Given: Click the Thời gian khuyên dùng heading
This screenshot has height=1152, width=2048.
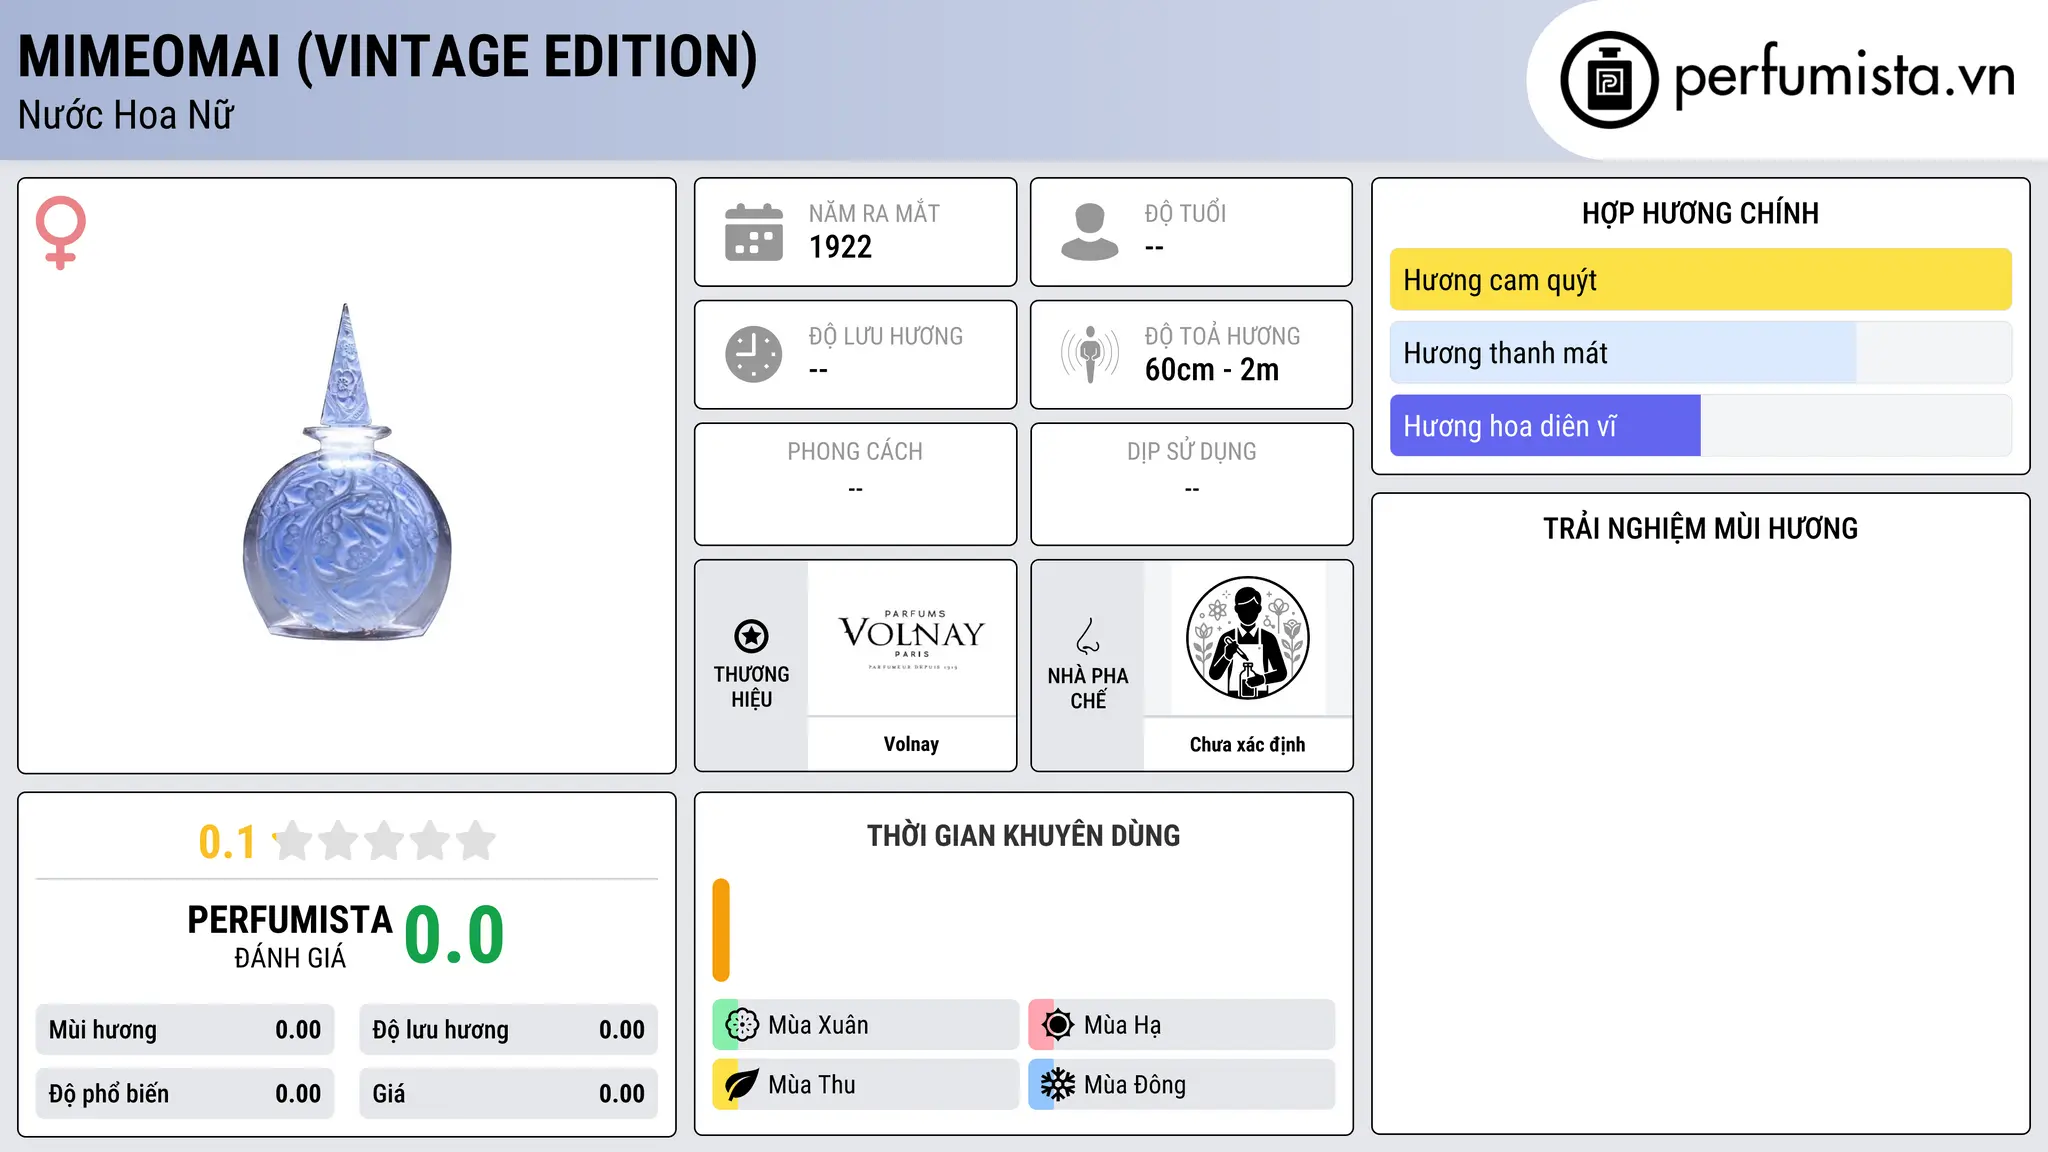Looking at the screenshot, I should pyautogui.click(x=1023, y=835).
